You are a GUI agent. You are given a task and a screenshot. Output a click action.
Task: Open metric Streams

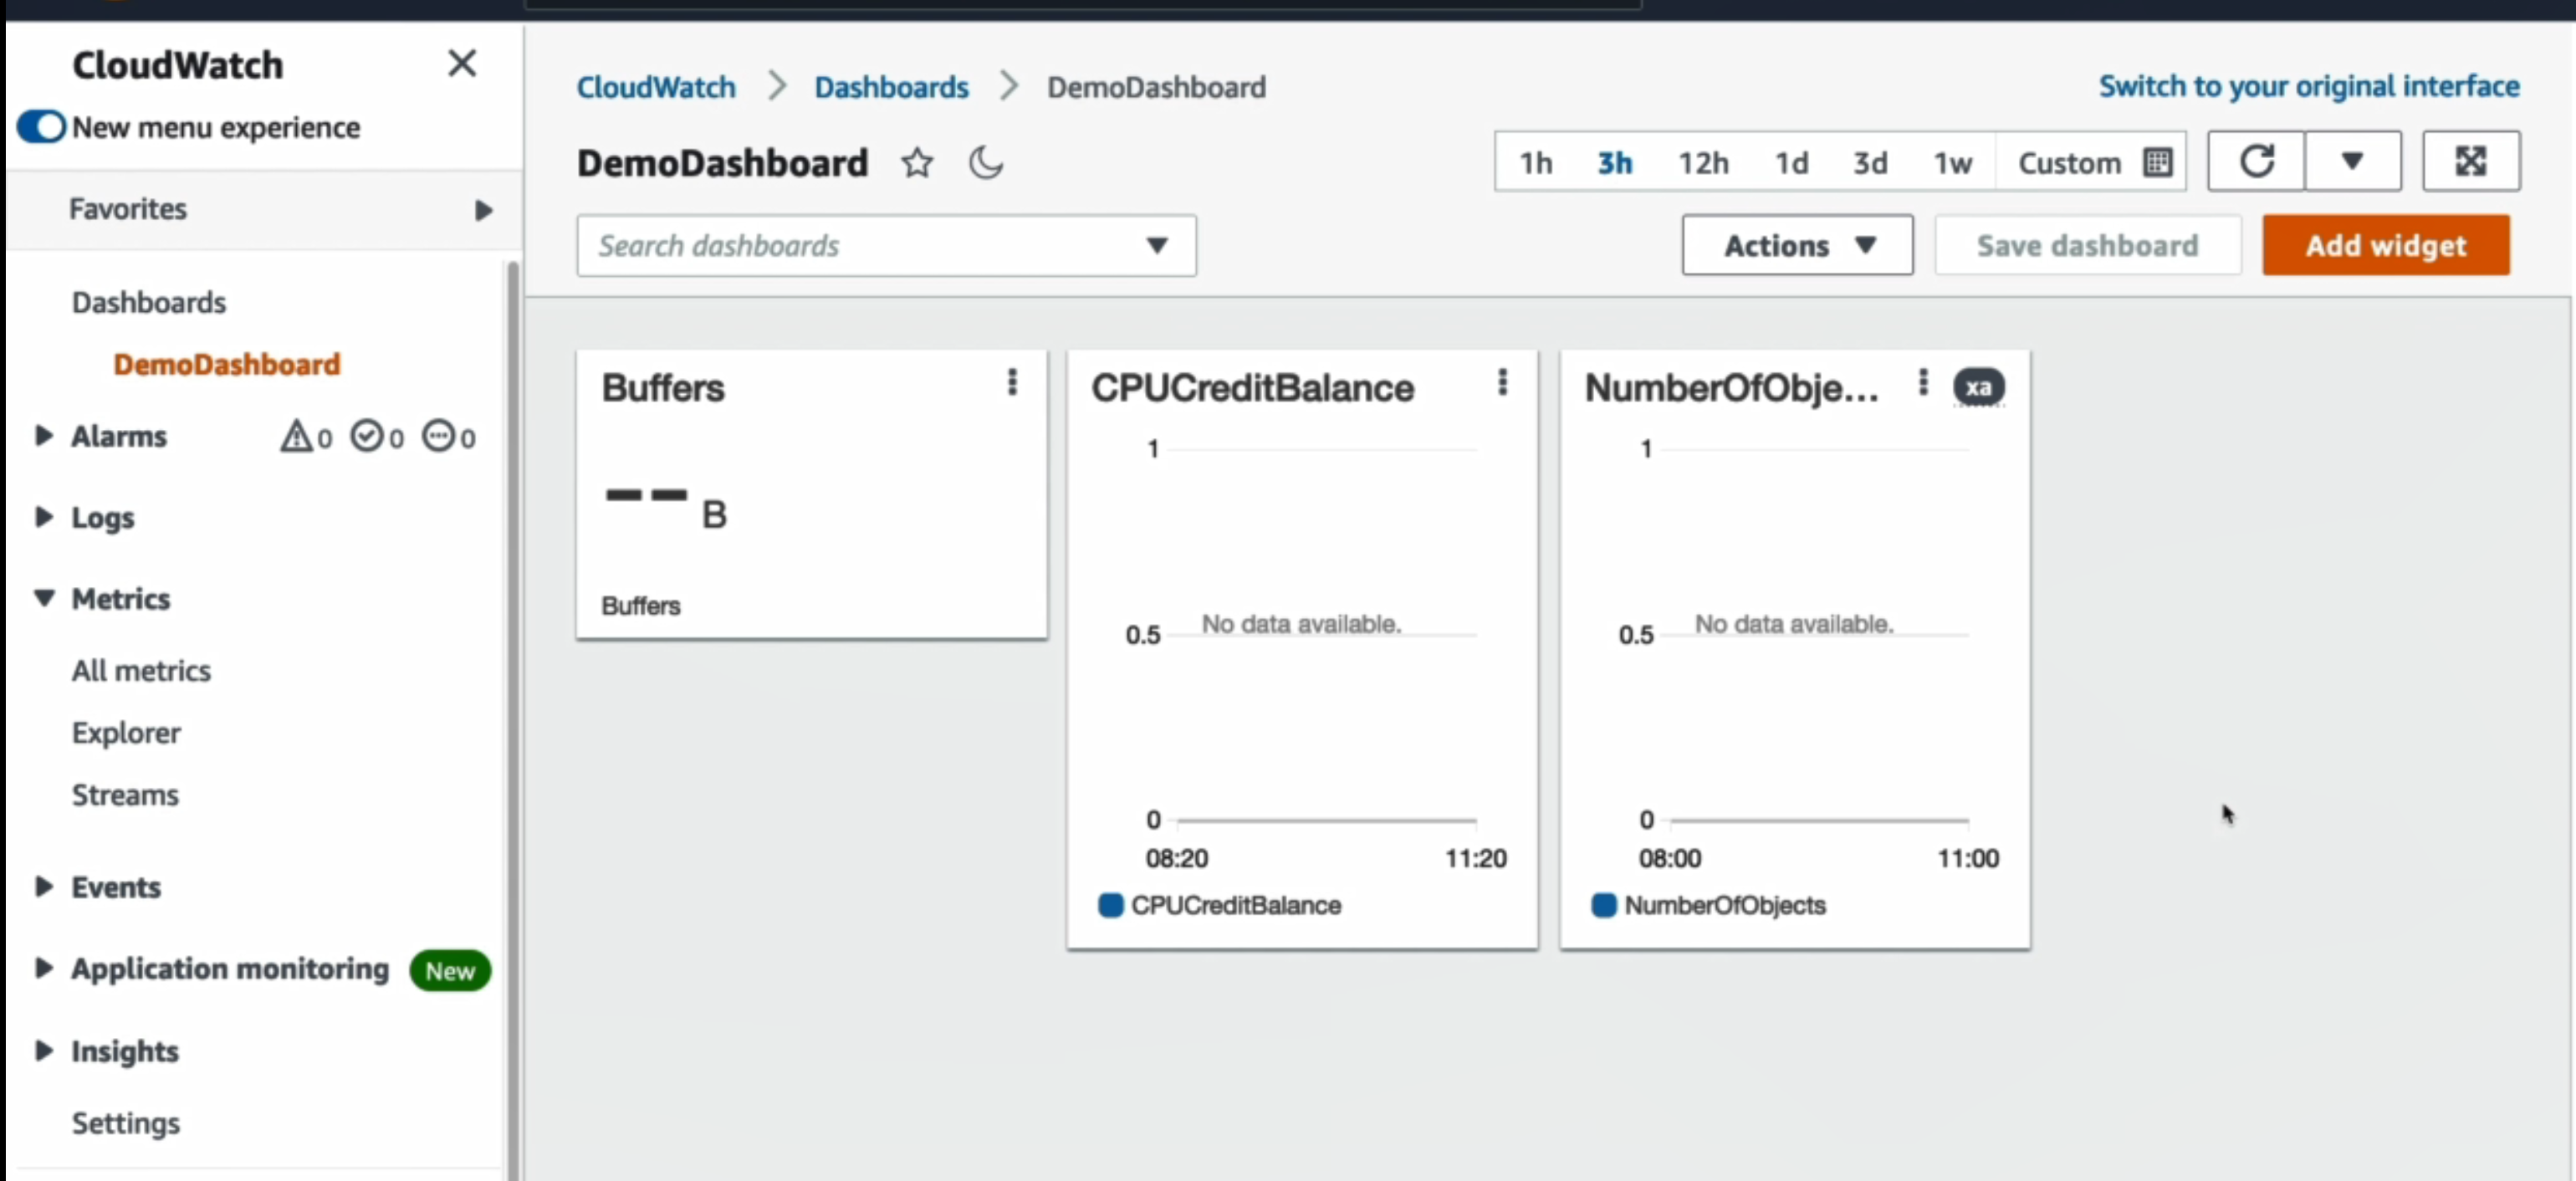click(x=125, y=795)
